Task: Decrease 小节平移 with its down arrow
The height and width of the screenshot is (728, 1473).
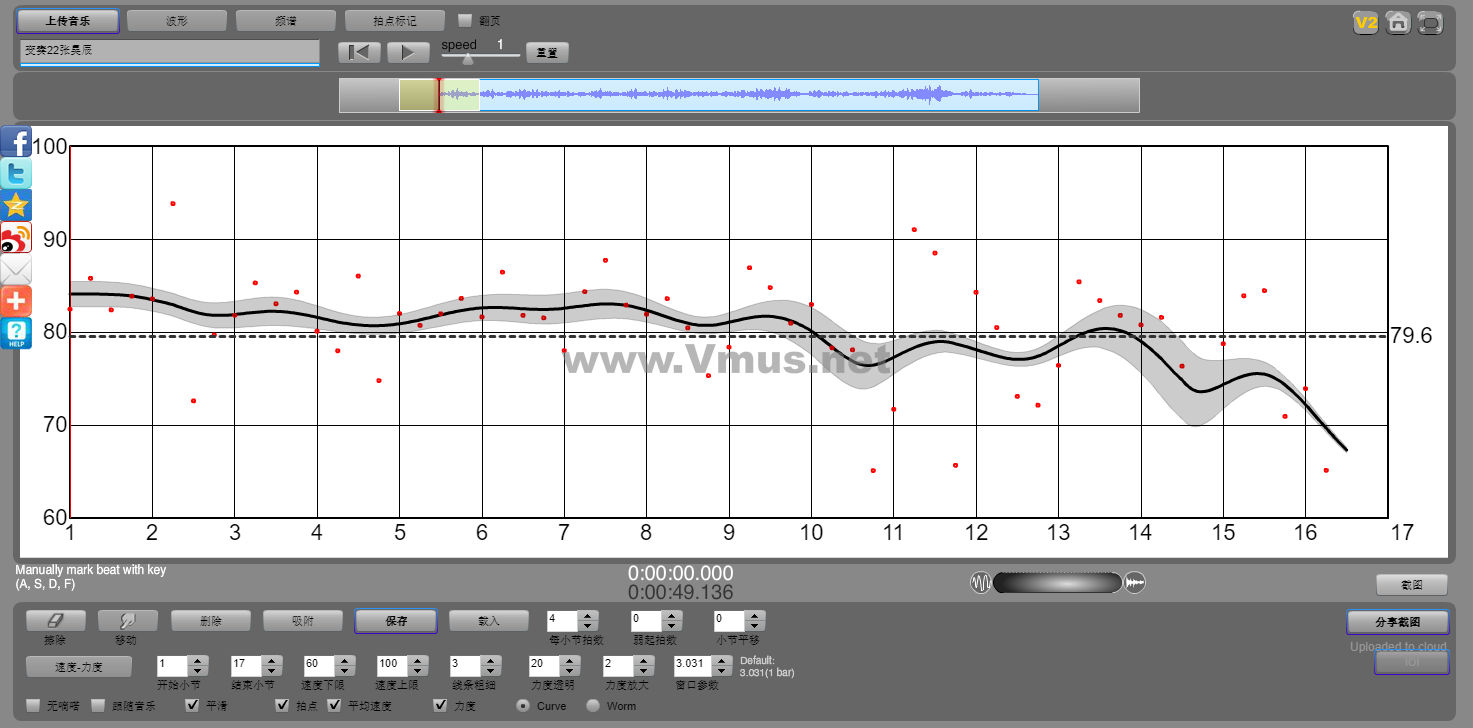Action: tap(756, 626)
